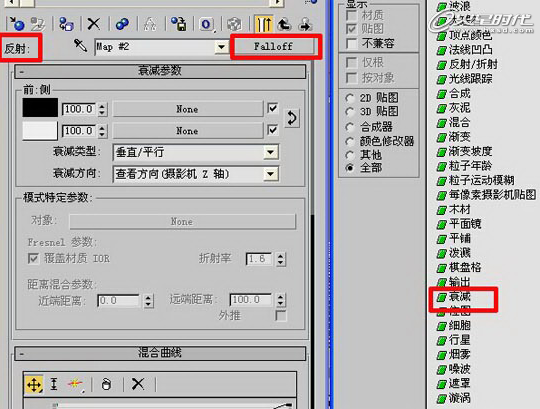
Task: Click the green icon beside 噪波
Action: click(442, 369)
